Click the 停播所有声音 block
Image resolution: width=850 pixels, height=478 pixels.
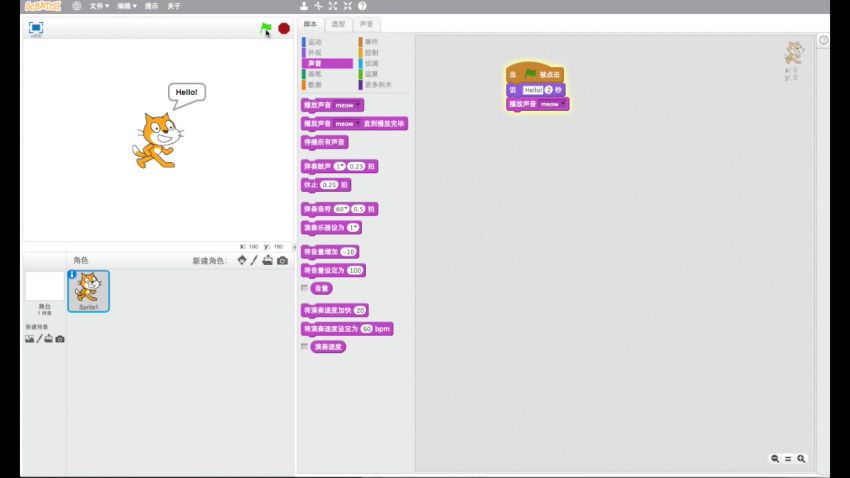click(x=324, y=142)
